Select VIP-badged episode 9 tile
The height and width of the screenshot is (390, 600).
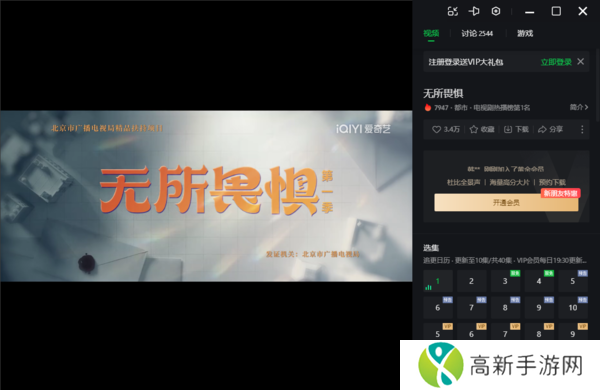coord(573,331)
